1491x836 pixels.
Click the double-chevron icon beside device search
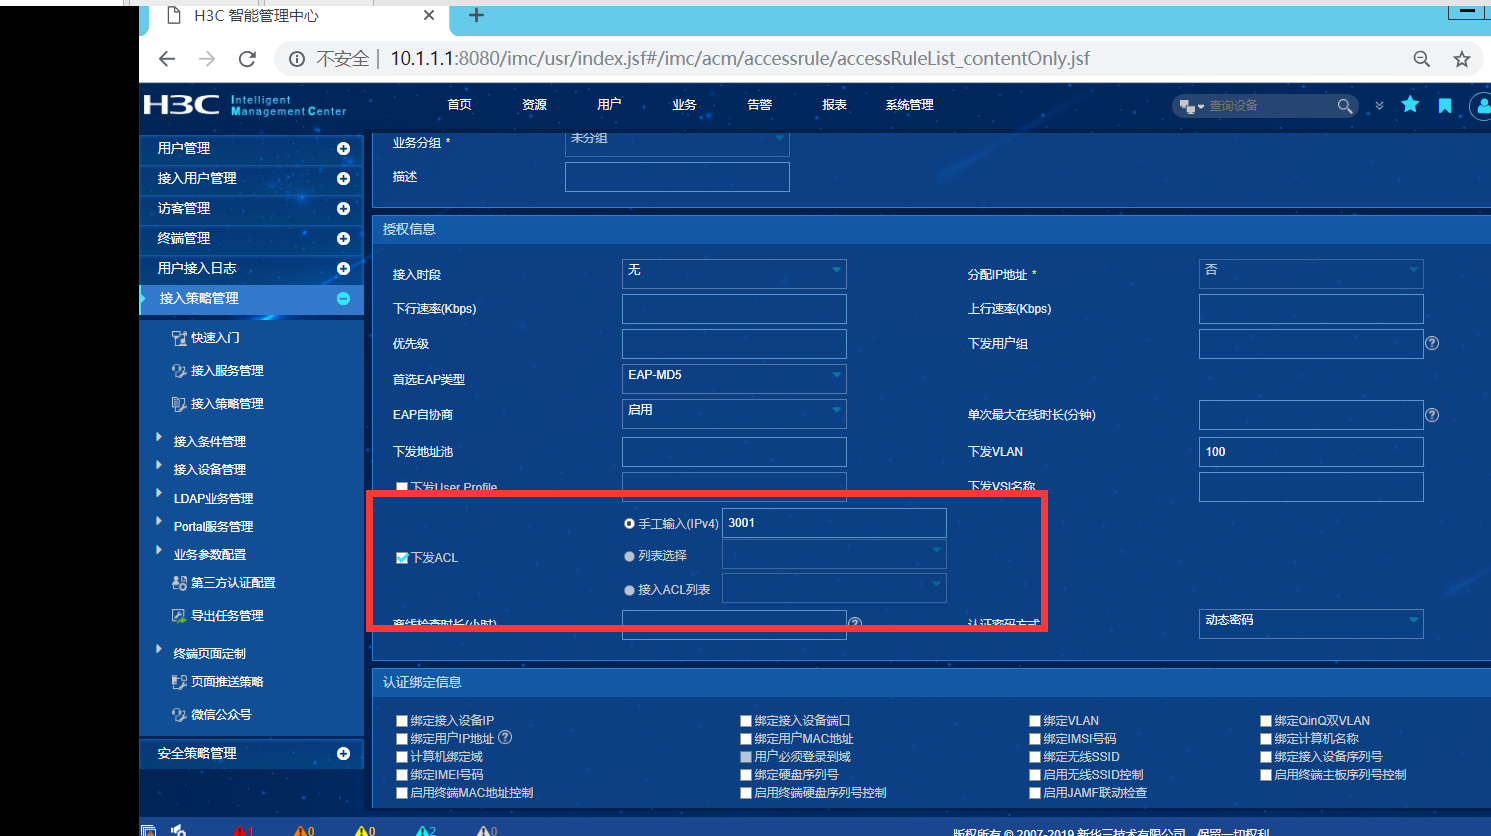pyautogui.click(x=1379, y=105)
